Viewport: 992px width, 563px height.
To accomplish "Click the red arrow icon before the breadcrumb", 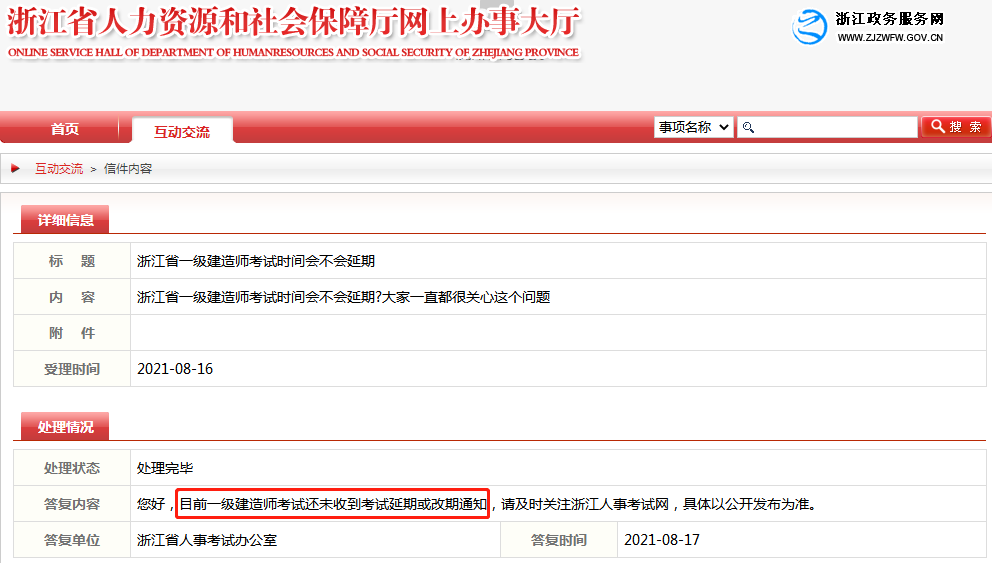I will 16,168.
